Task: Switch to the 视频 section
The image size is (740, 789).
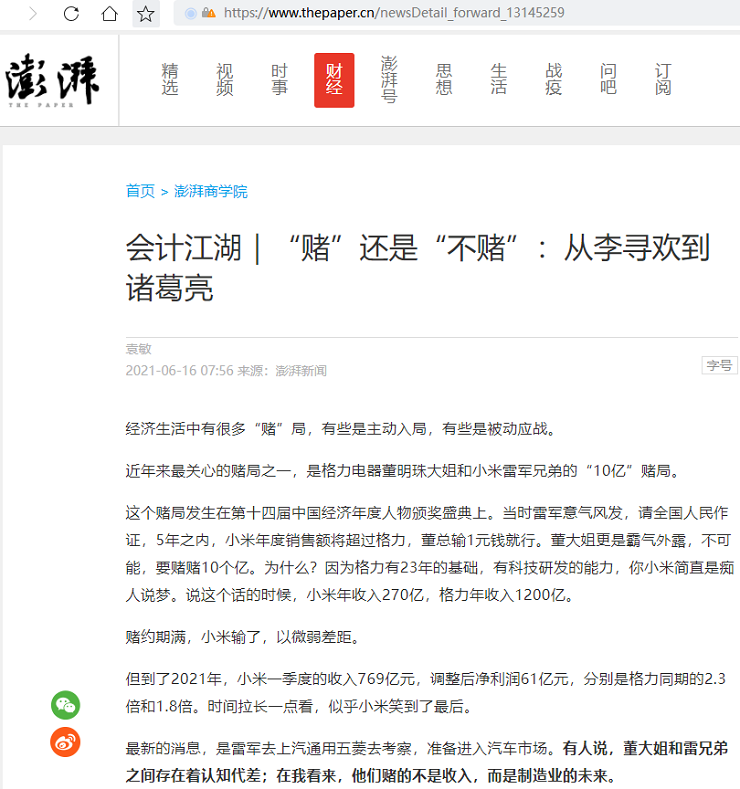Action: tap(225, 80)
